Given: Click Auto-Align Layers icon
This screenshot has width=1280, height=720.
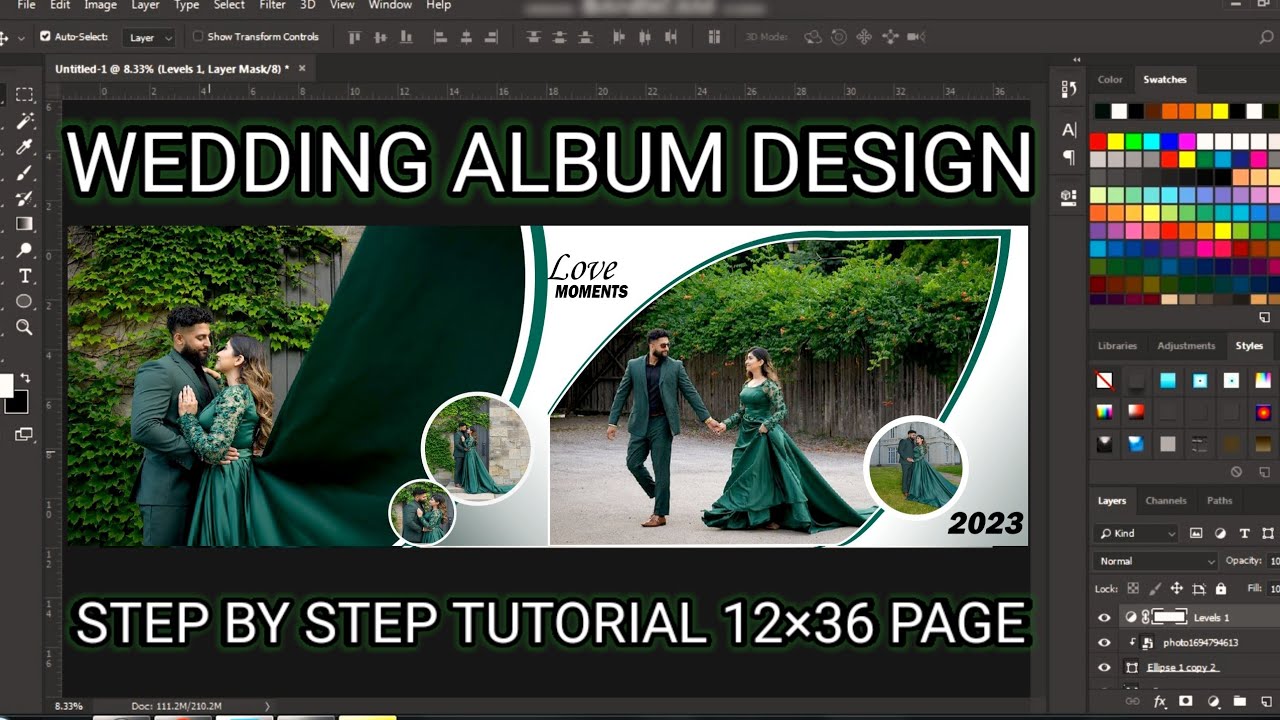Looking at the screenshot, I should (714, 37).
